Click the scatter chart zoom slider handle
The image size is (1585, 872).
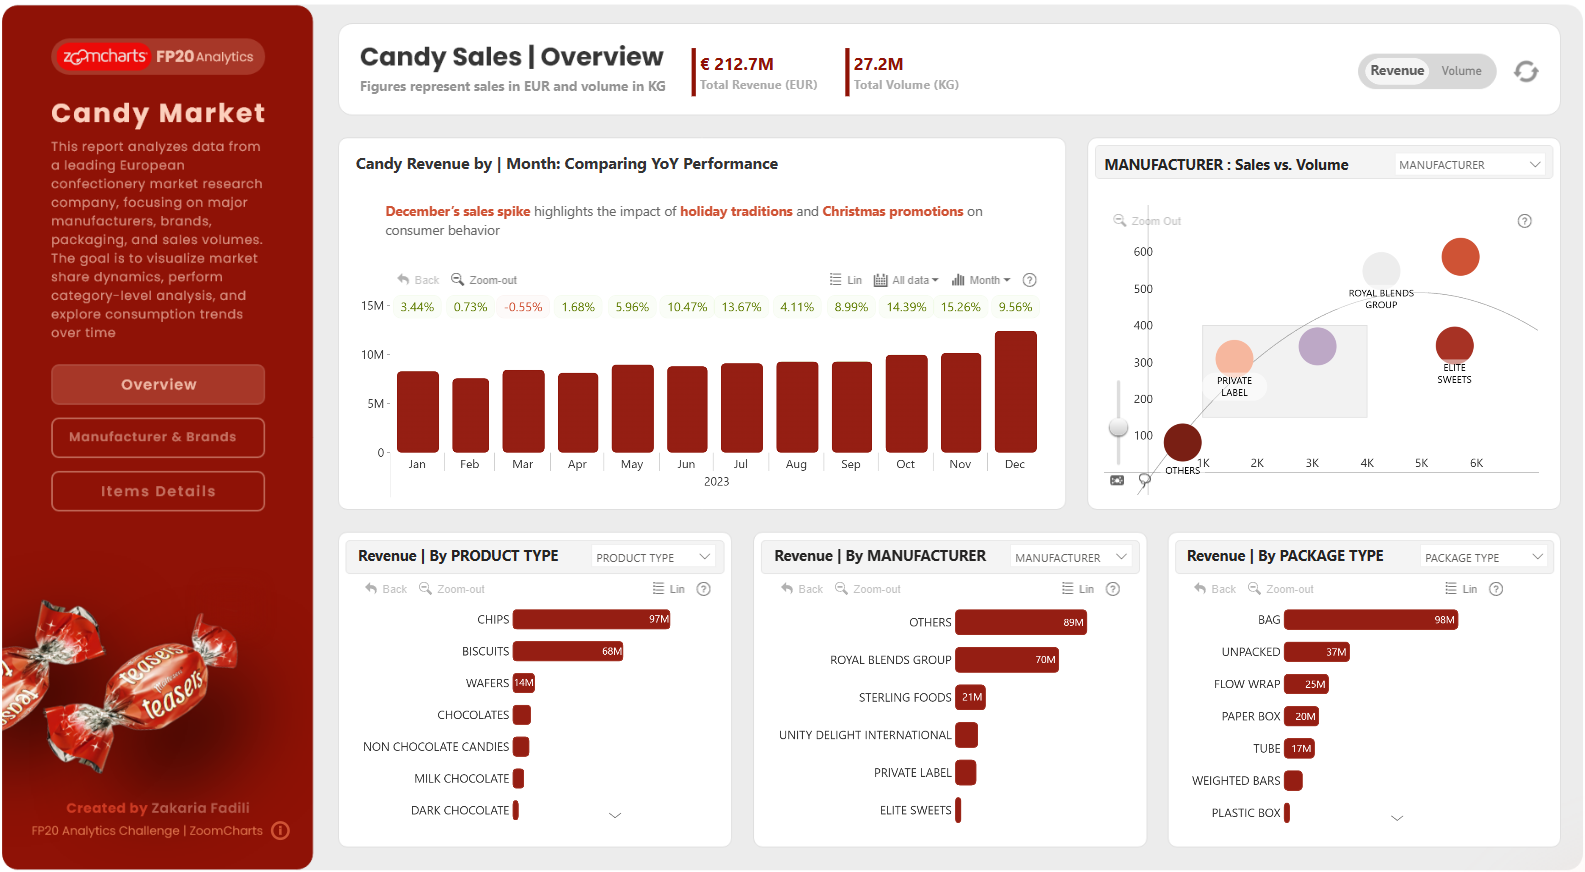1118,428
